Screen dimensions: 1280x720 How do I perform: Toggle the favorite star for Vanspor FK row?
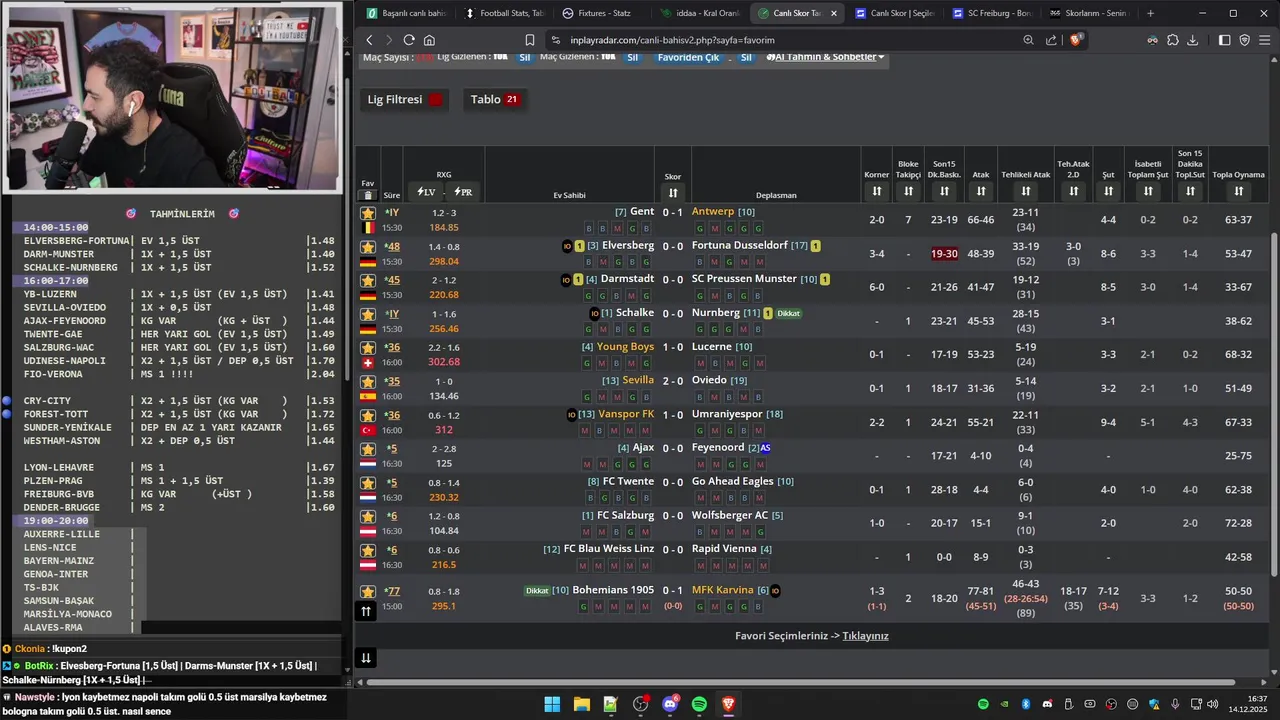pos(368,415)
